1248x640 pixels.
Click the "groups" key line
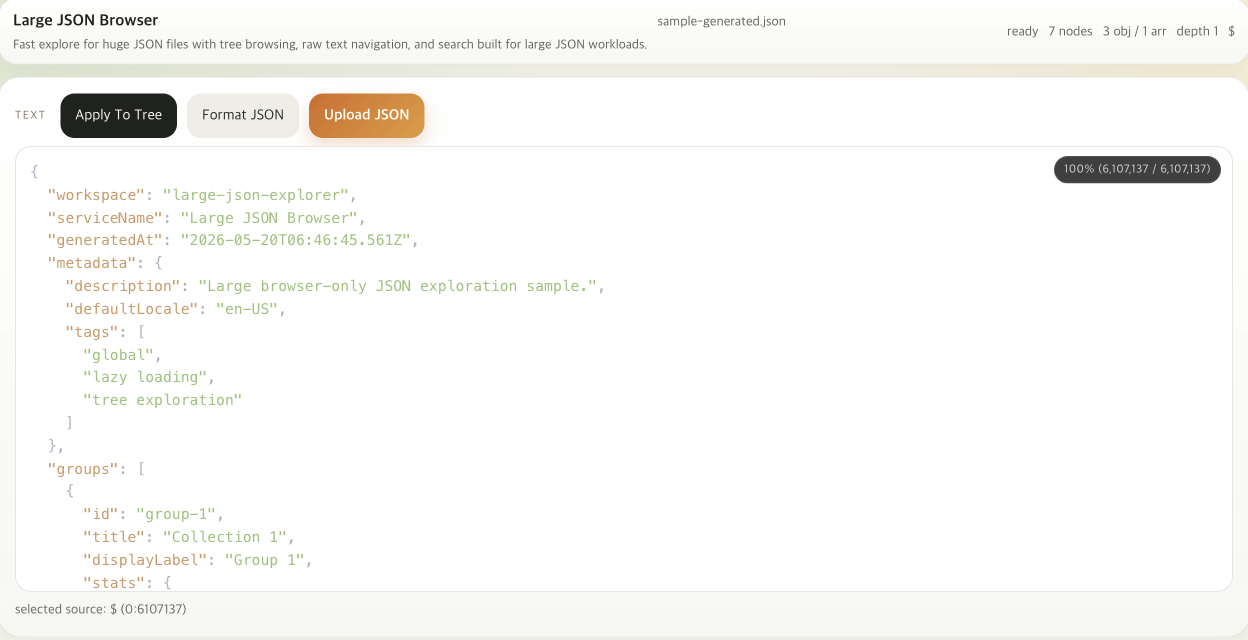(x=96, y=468)
